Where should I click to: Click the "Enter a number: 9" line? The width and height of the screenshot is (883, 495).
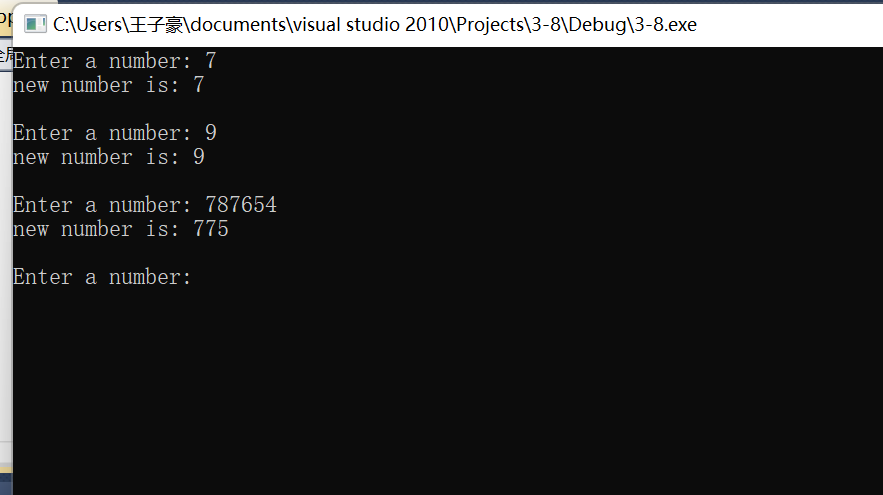tap(114, 133)
